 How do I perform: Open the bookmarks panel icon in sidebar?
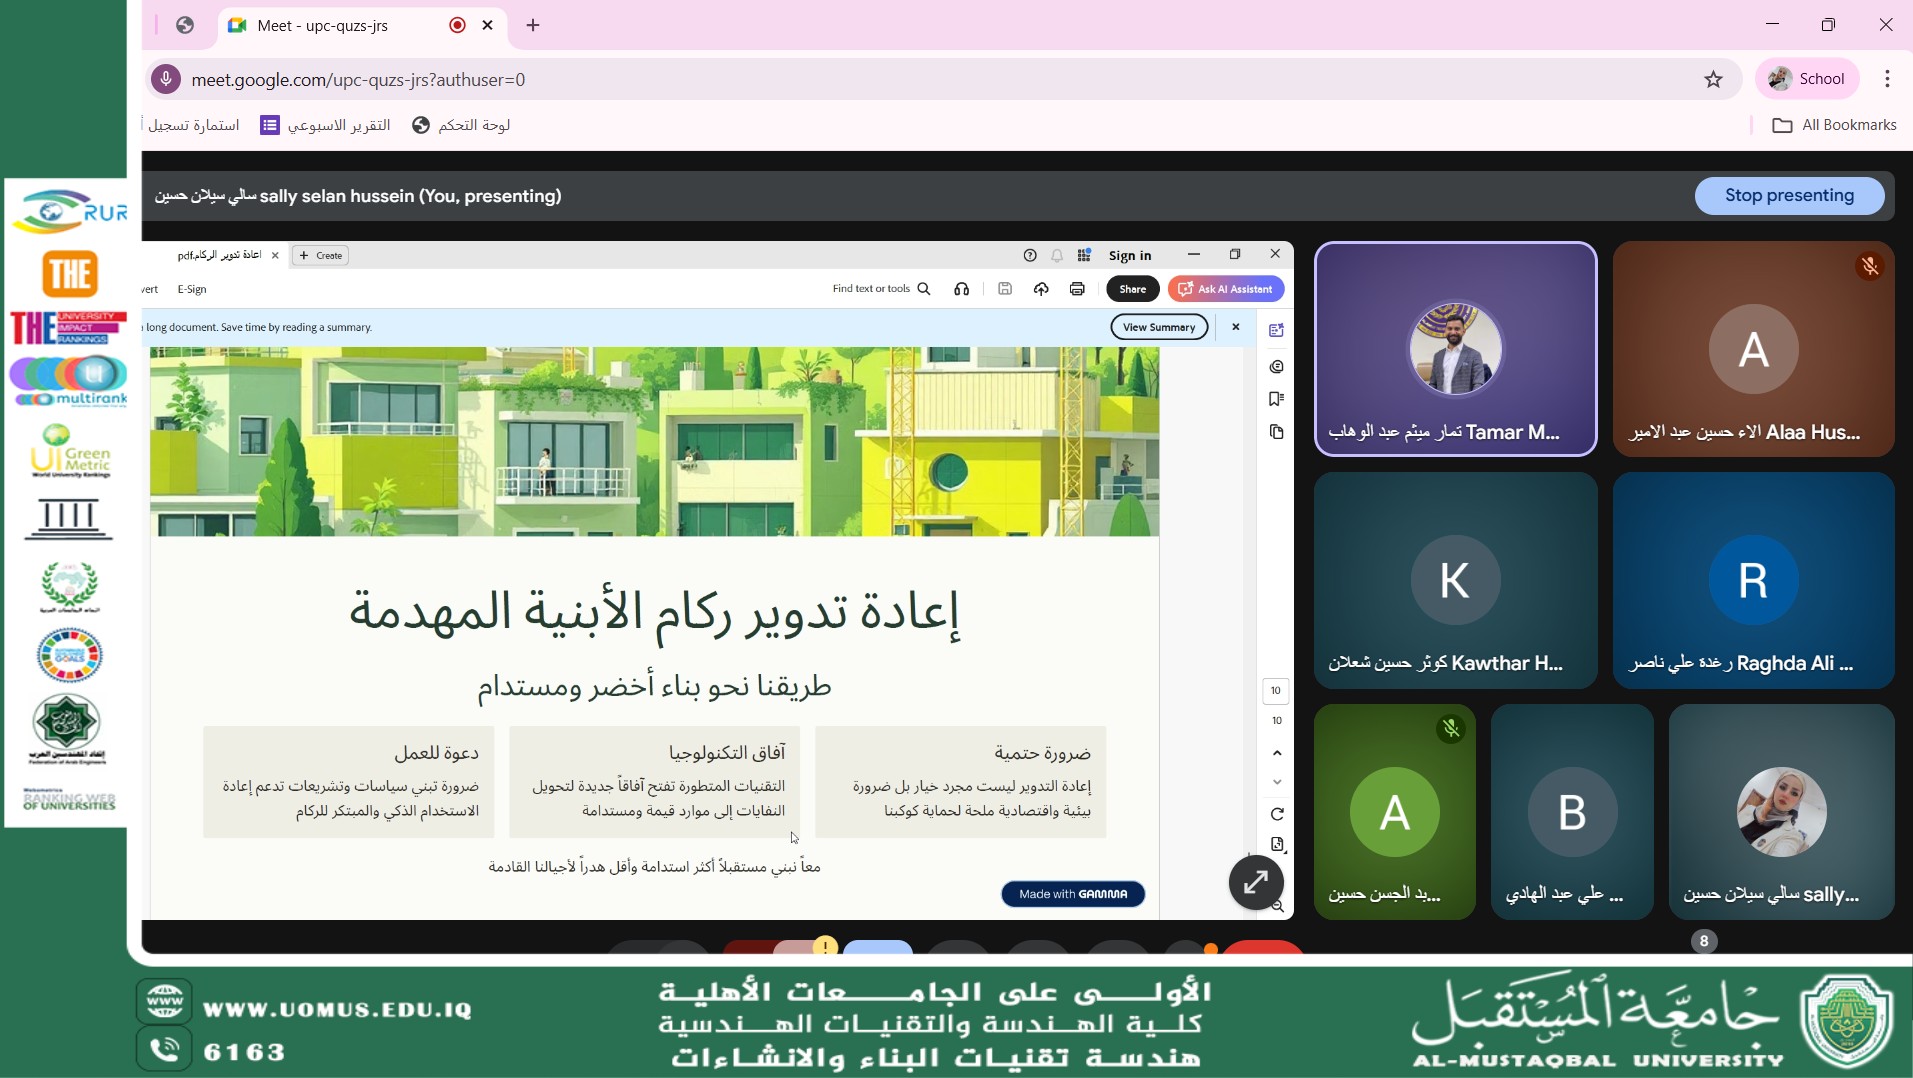pos(1276,399)
